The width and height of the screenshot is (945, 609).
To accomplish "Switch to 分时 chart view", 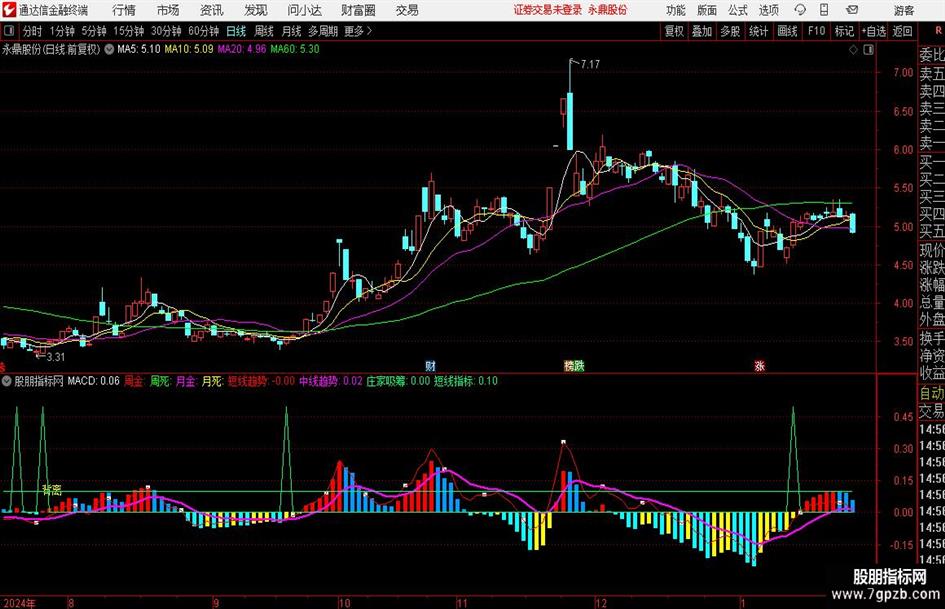I will click(33, 31).
